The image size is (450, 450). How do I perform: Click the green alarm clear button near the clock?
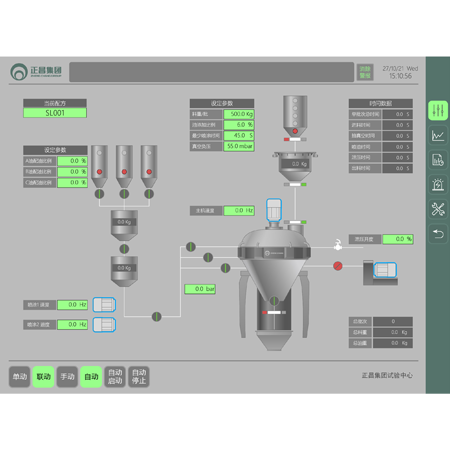[365, 72]
